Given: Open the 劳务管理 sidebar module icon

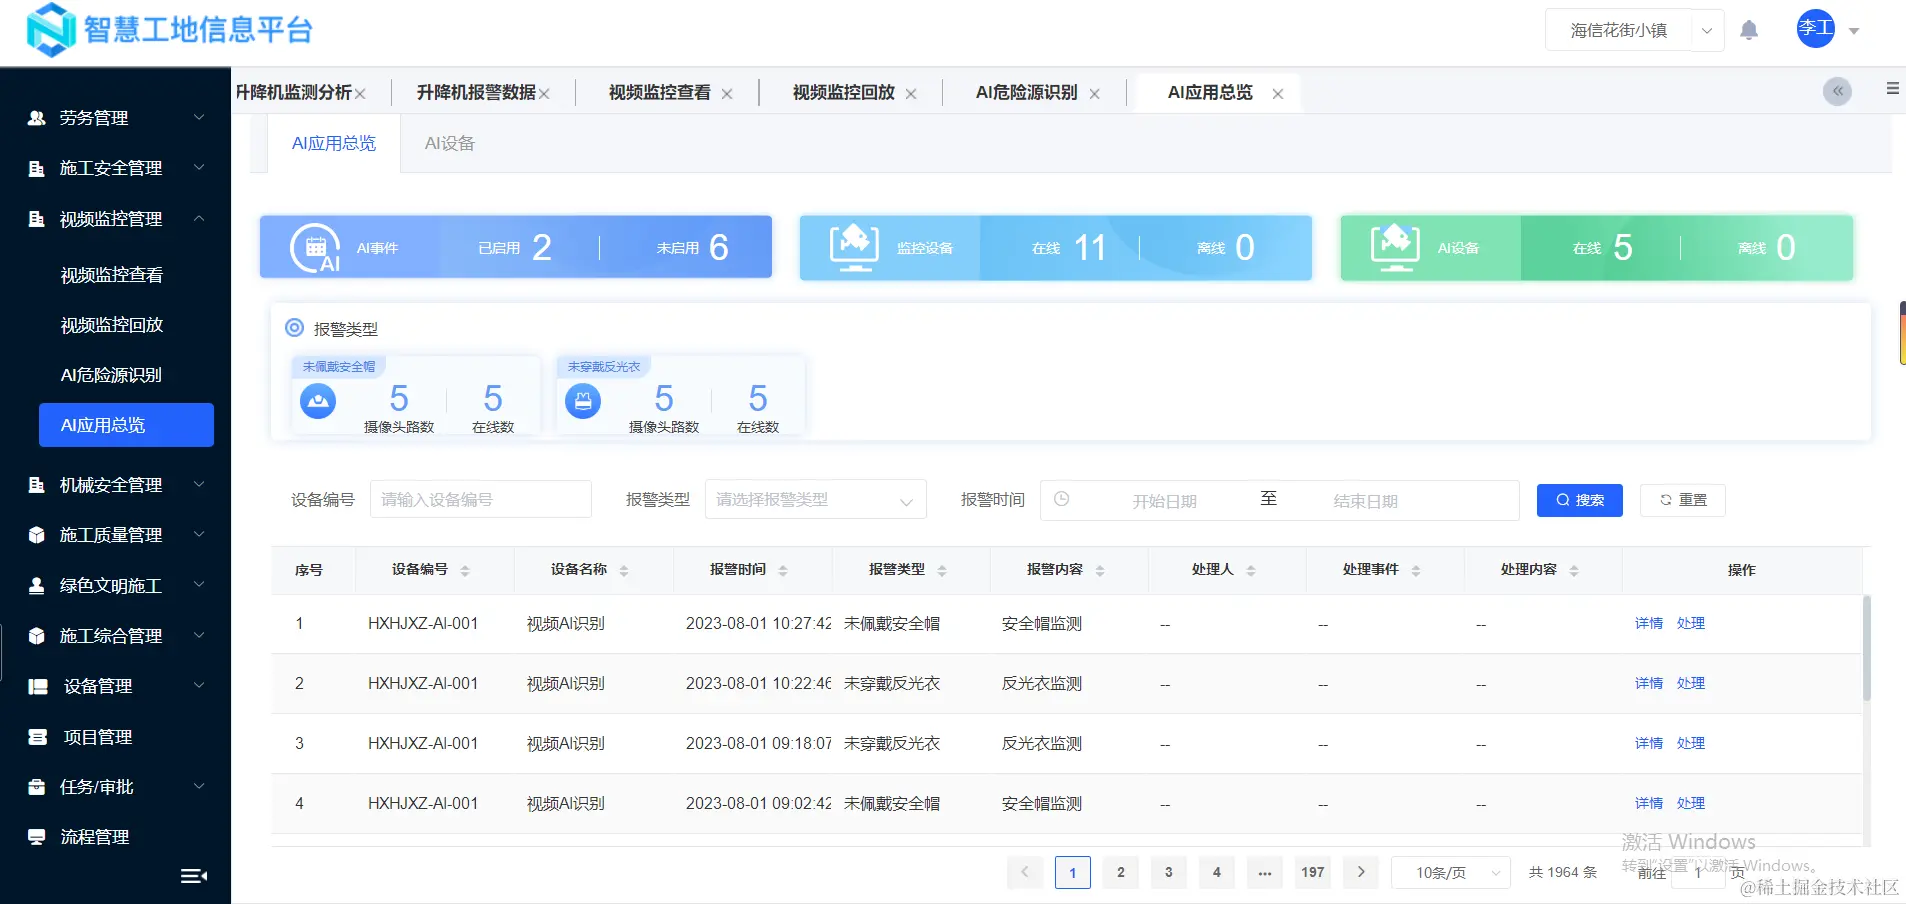Looking at the screenshot, I should pyautogui.click(x=35, y=117).
